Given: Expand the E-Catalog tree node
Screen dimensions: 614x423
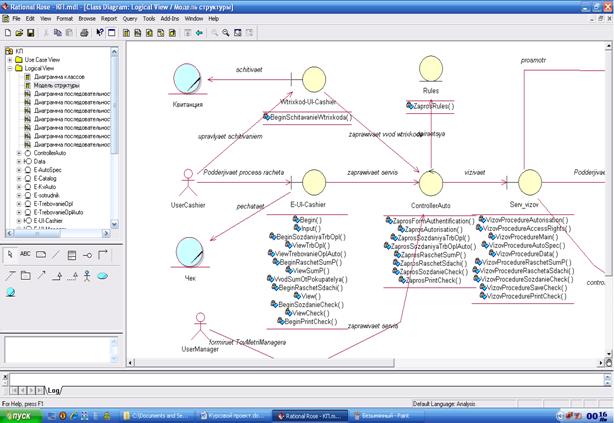Looking at the screenshot, I should pyautogui.click(x=18, y=178).
